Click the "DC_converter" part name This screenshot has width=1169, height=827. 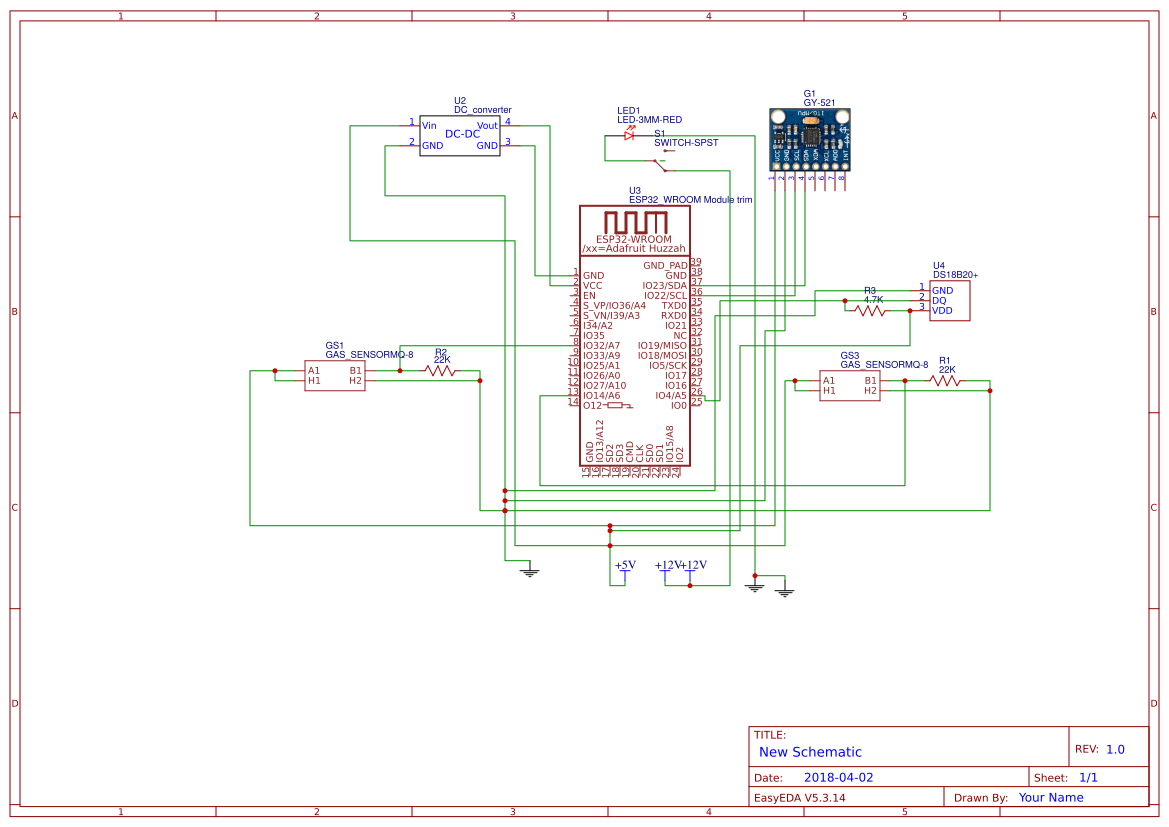click(482, 110)
